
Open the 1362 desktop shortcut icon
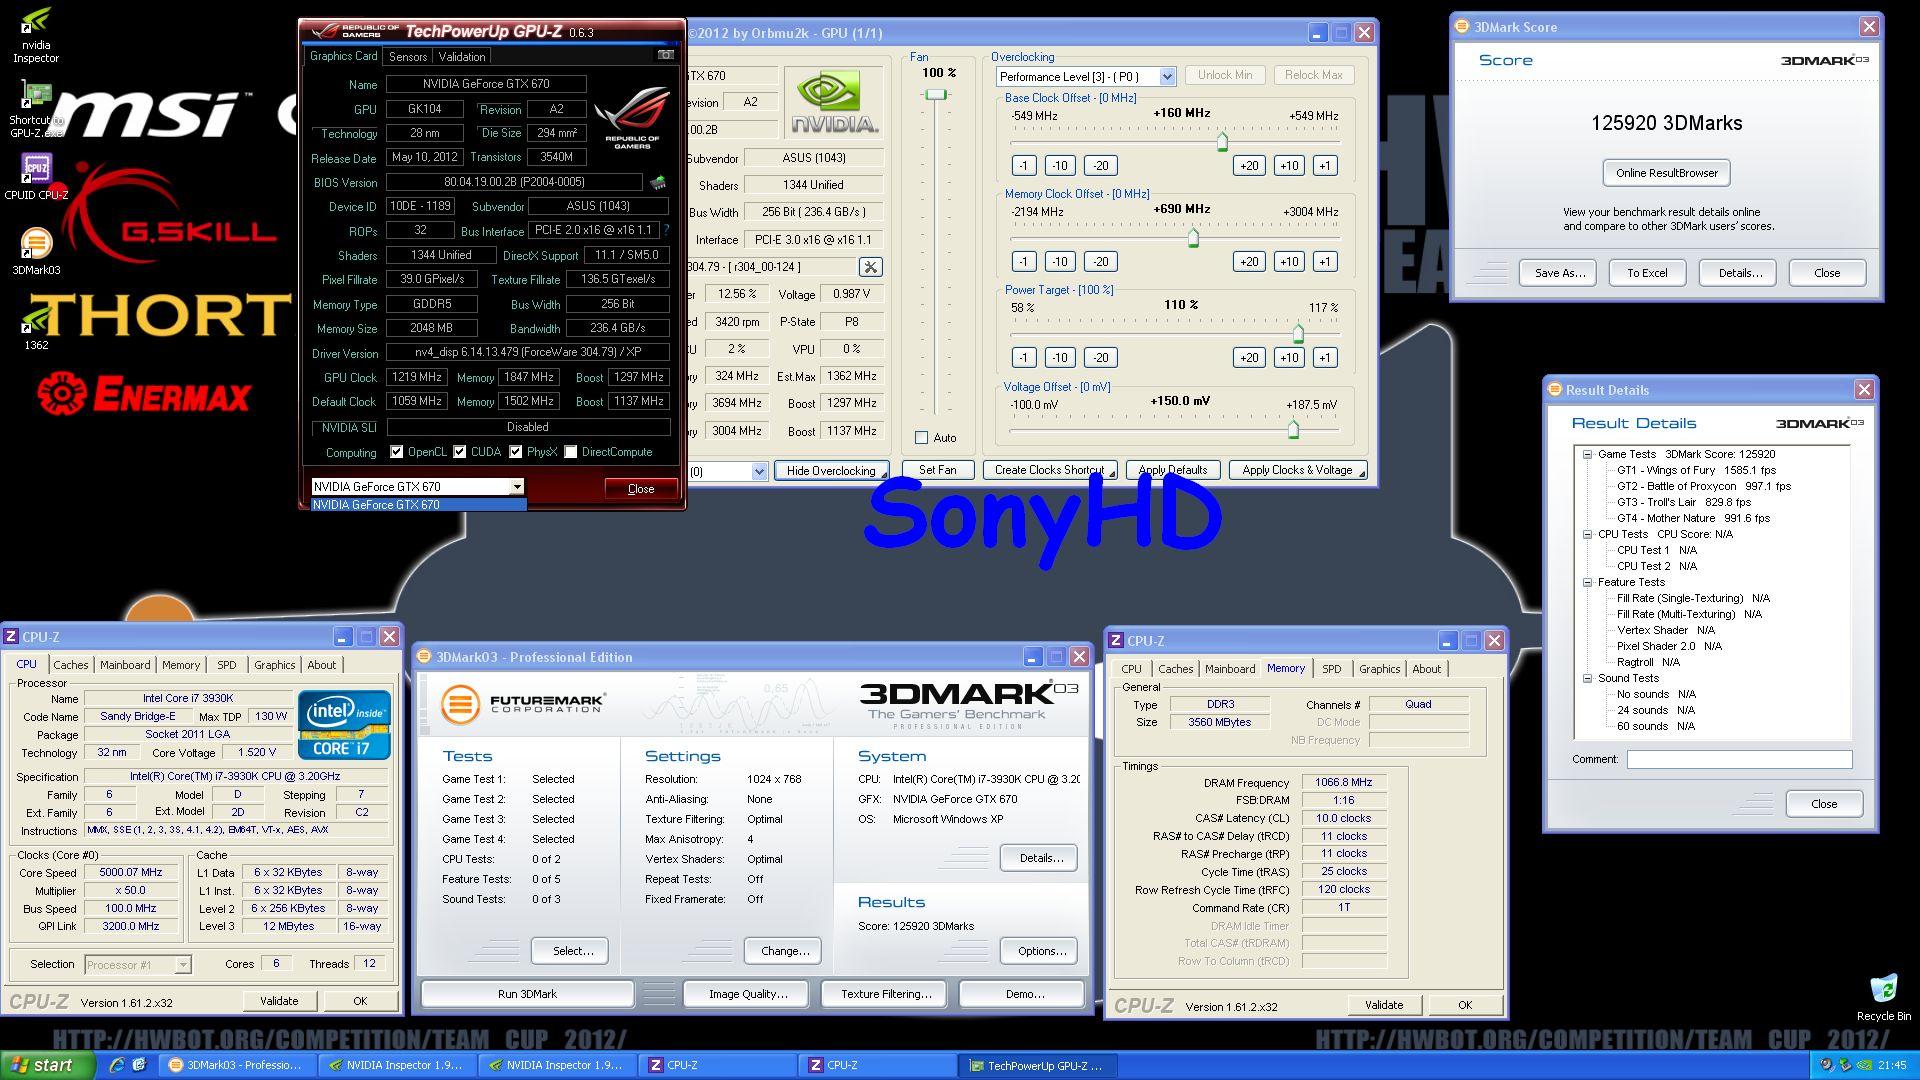click(36, 326)
